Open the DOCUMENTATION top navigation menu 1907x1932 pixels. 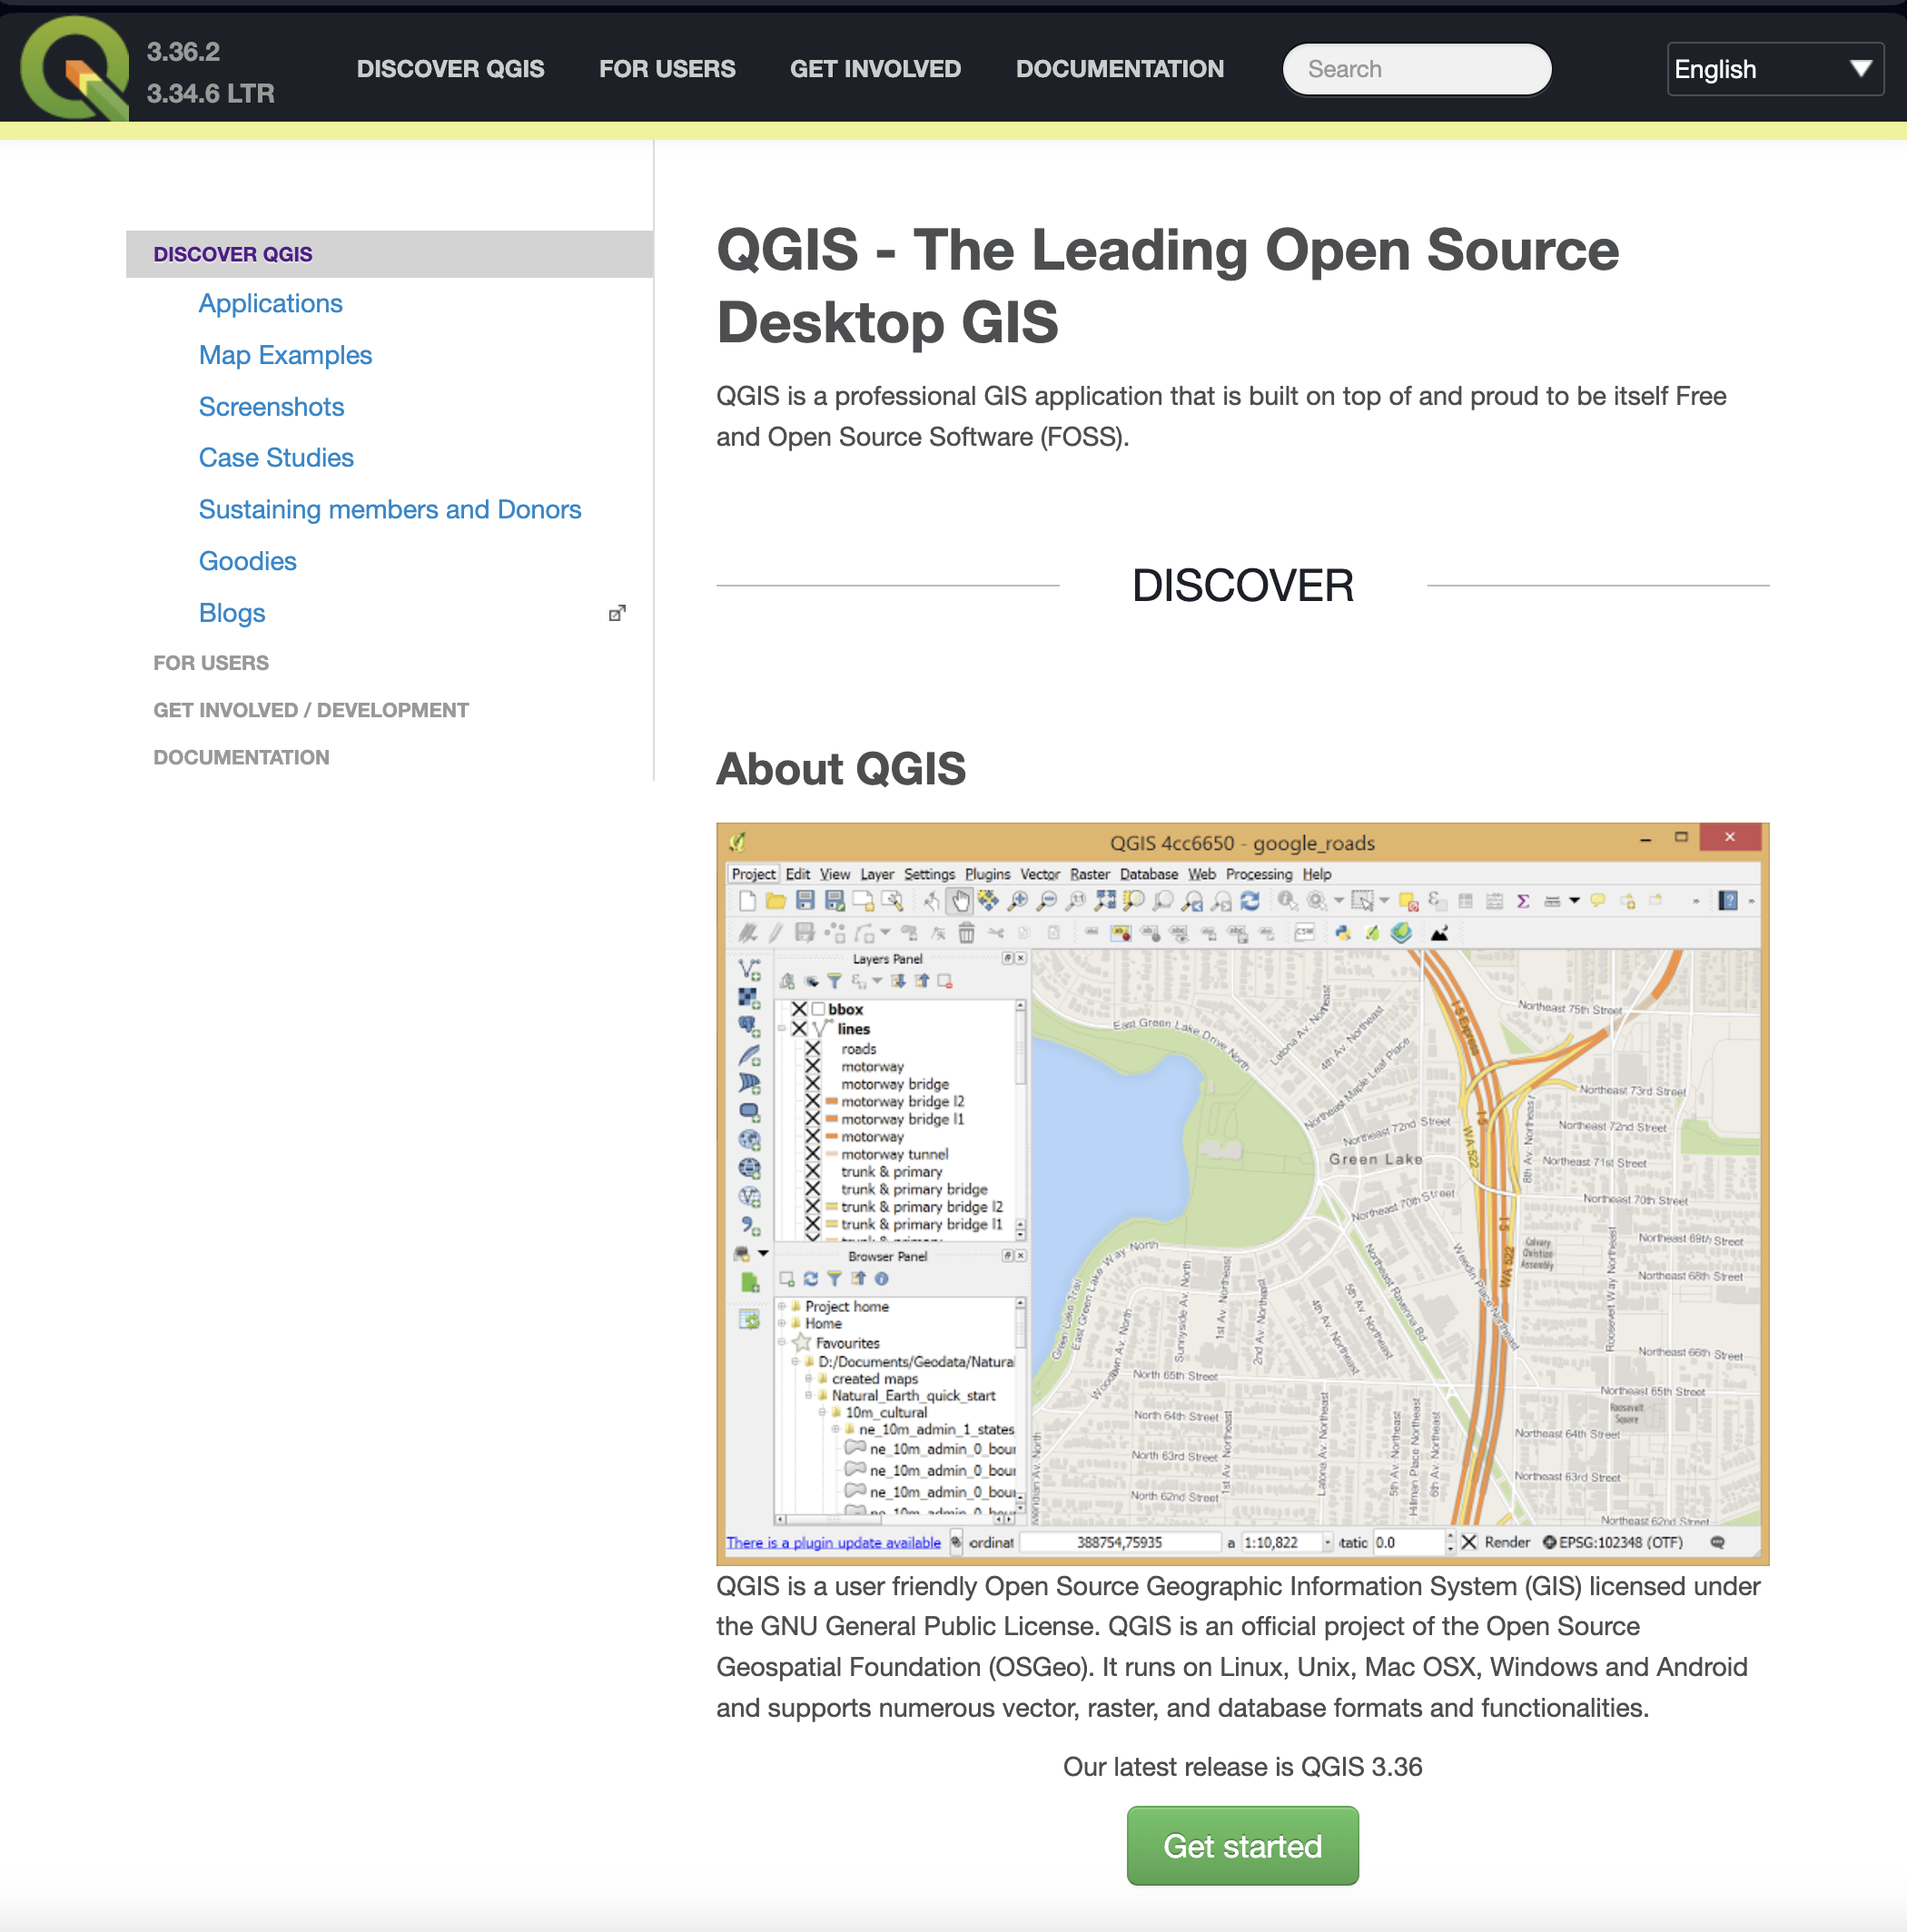pyautogui.click(x=1119, y=69)
